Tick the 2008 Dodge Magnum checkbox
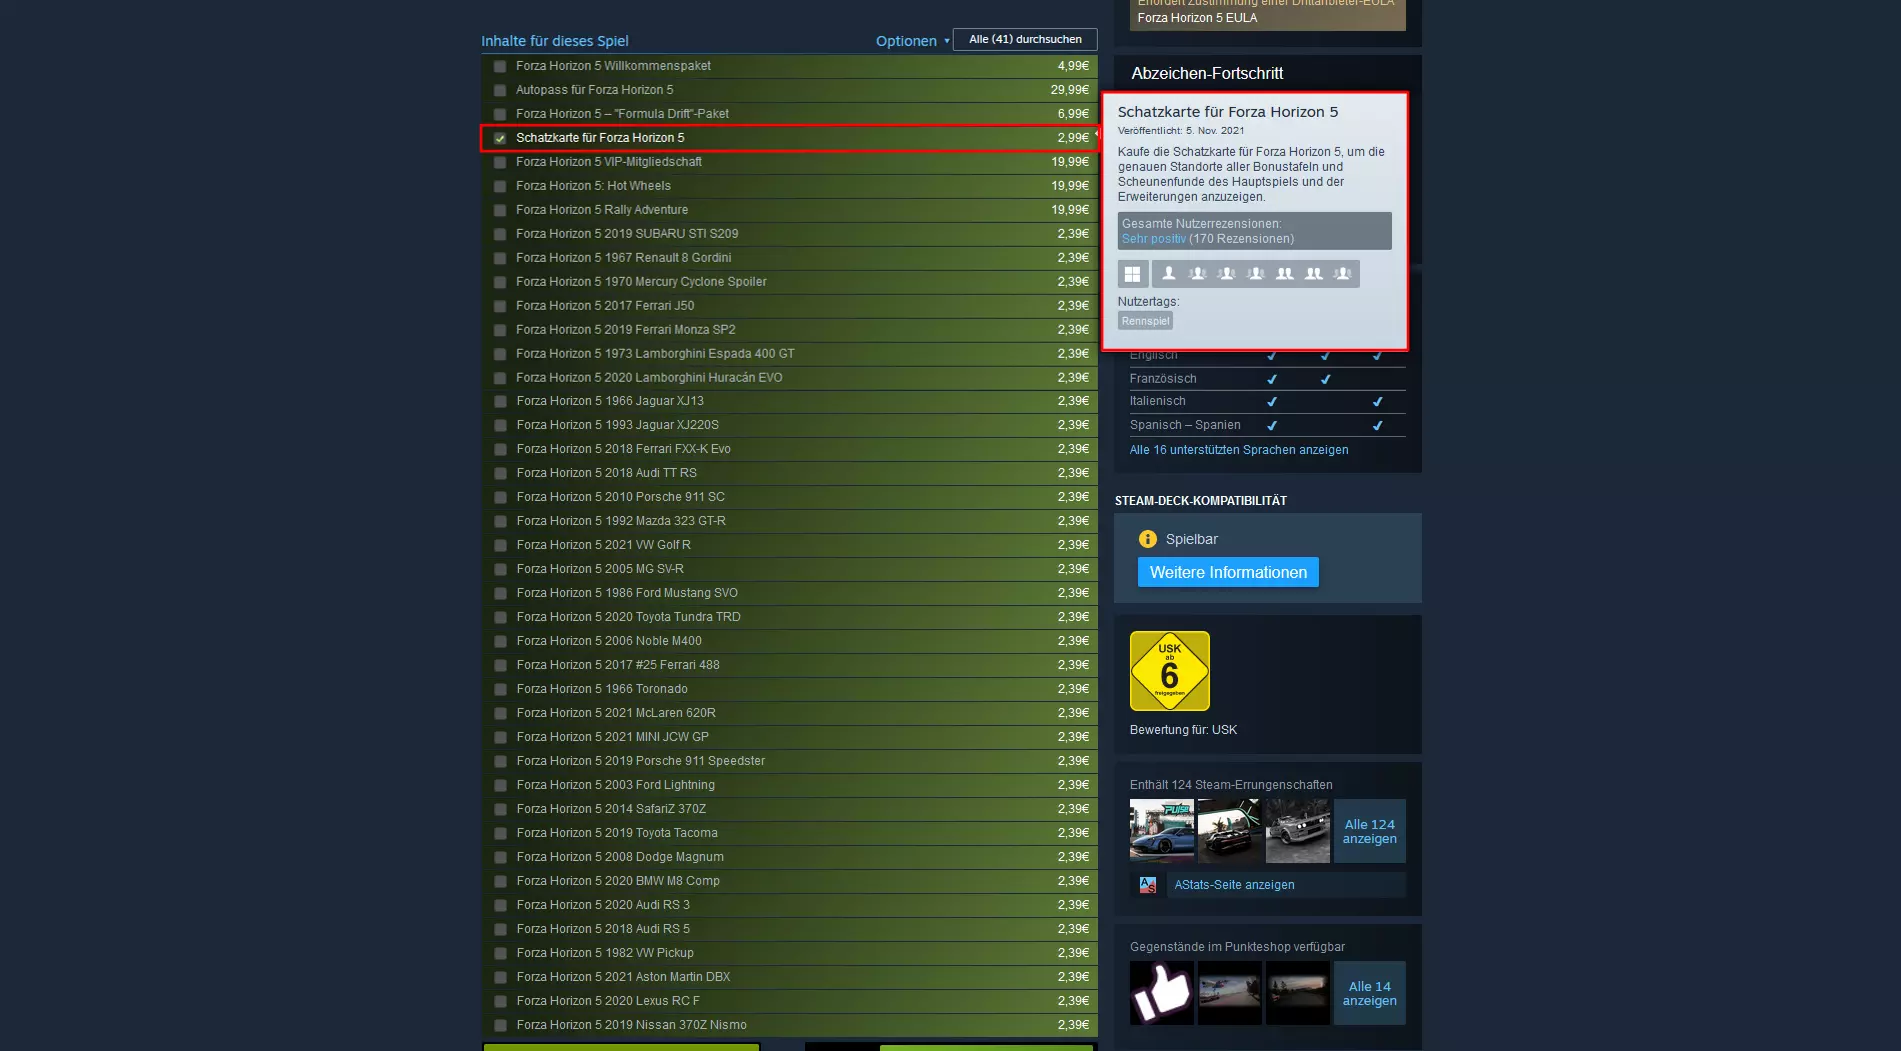1901x1051 pixels. 500,857
